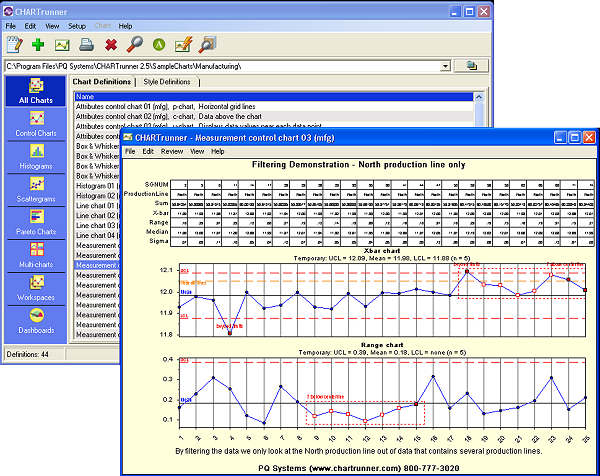Open Help menu in chart window

[218, 151]
